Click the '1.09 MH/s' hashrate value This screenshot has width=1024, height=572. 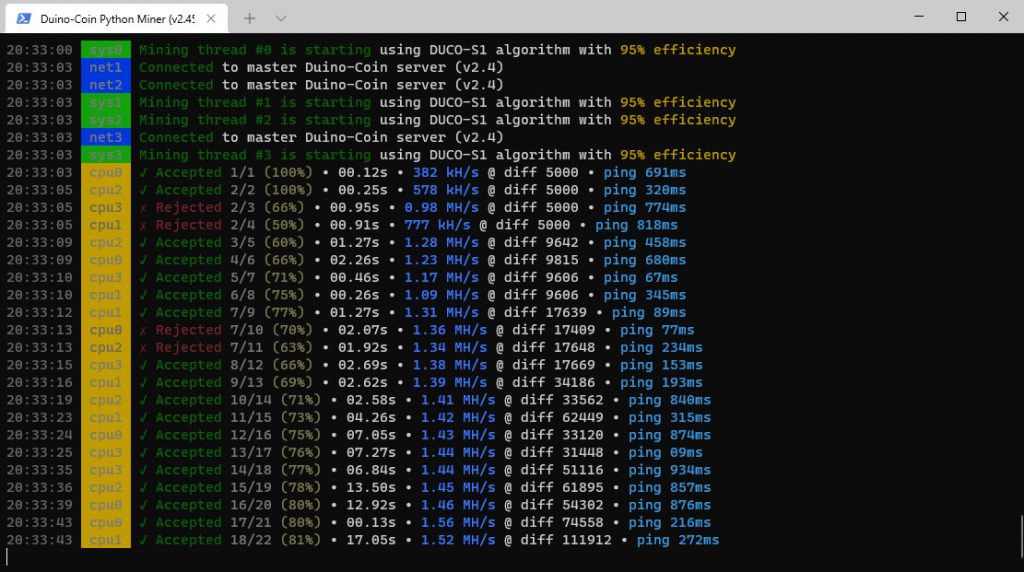(x=441, y=295)
